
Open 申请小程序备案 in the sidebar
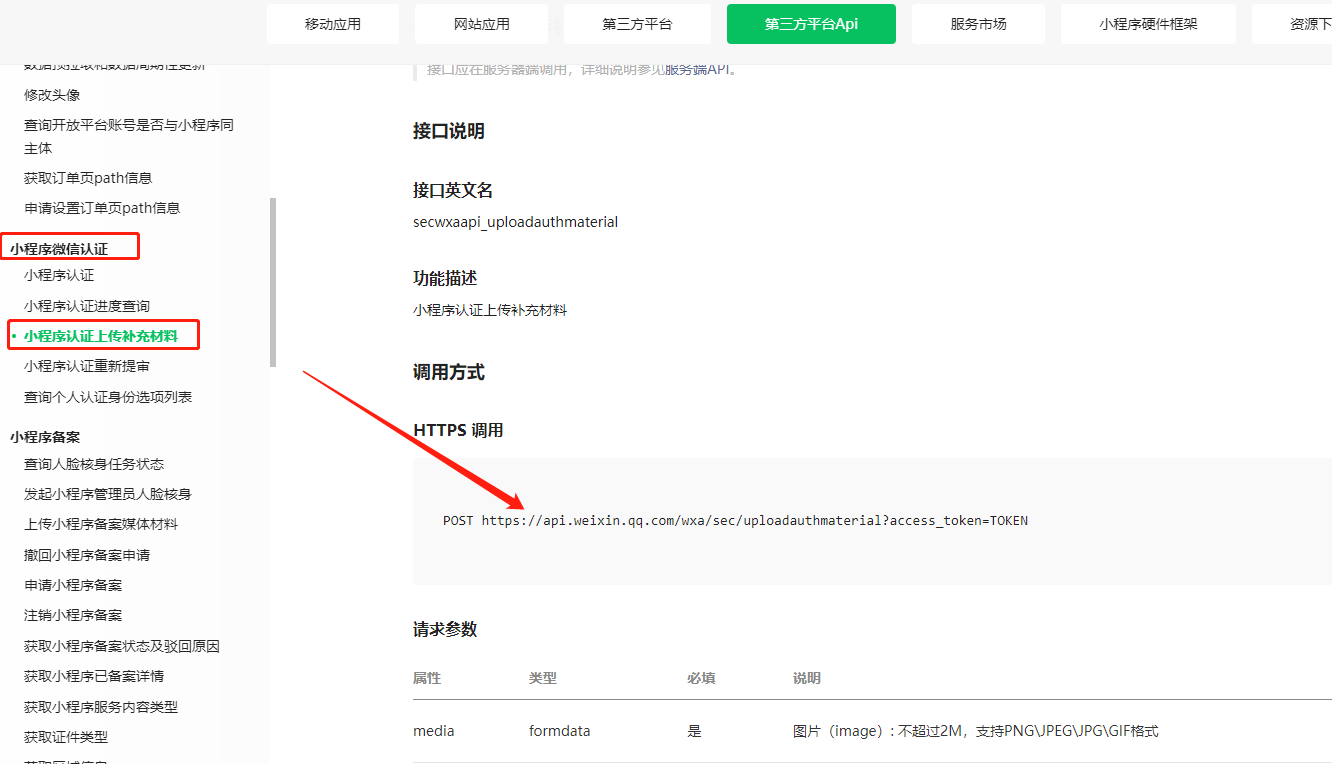73,585
